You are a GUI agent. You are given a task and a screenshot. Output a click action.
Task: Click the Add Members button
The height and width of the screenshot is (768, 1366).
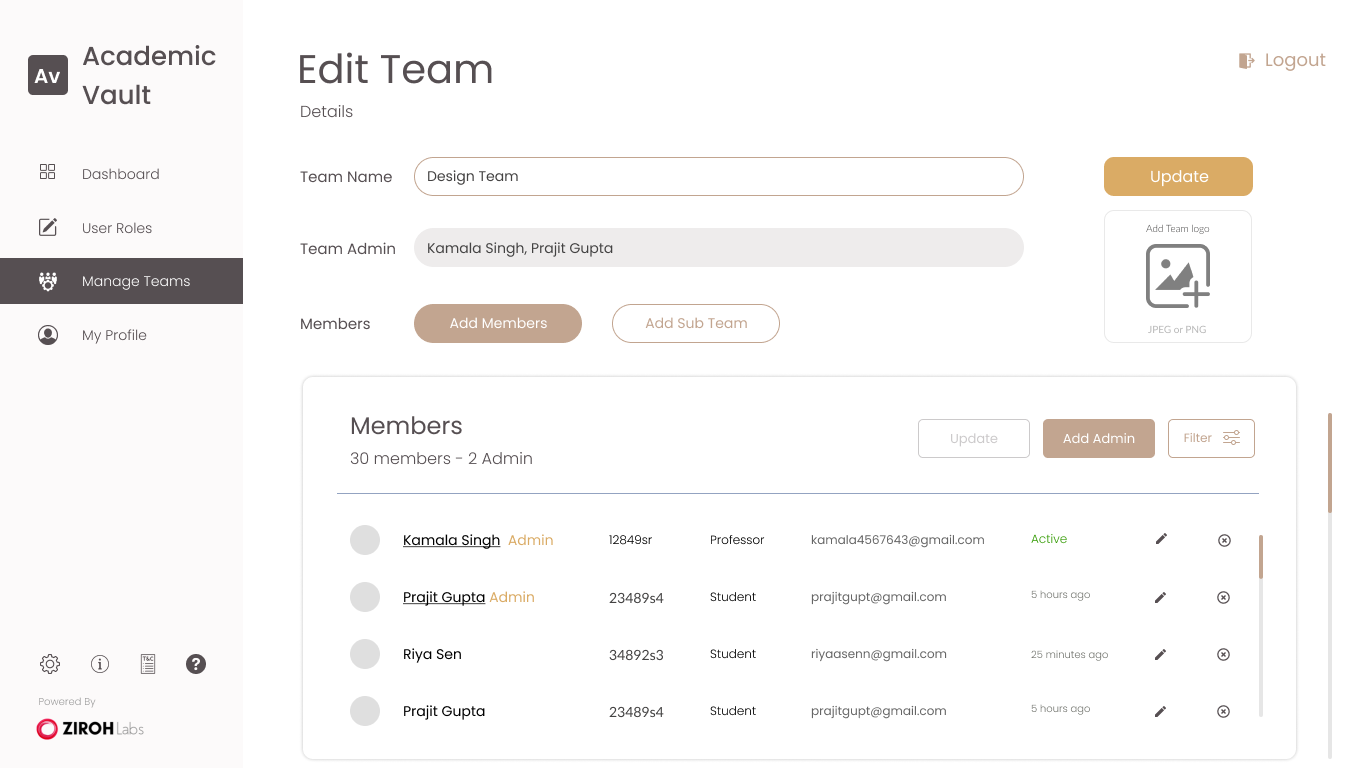(498, 324)
